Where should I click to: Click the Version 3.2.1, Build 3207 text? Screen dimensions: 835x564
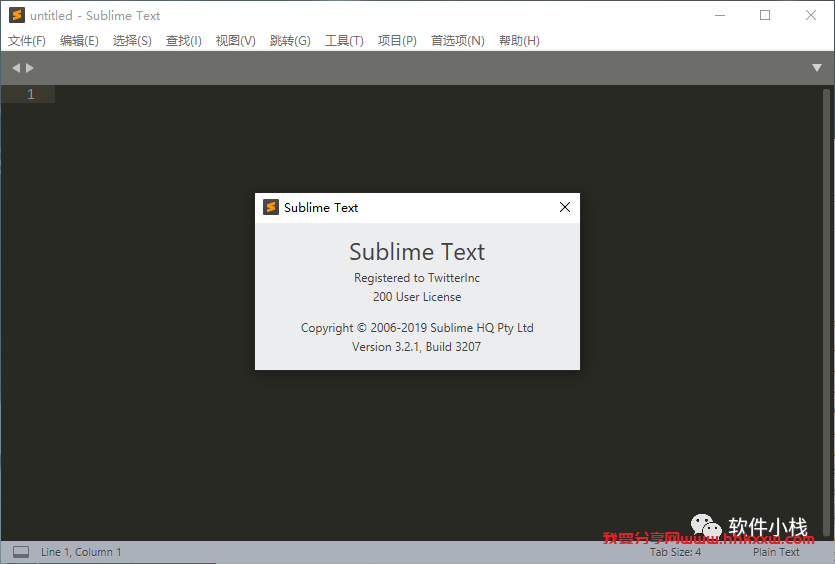(x=416, y=347)
